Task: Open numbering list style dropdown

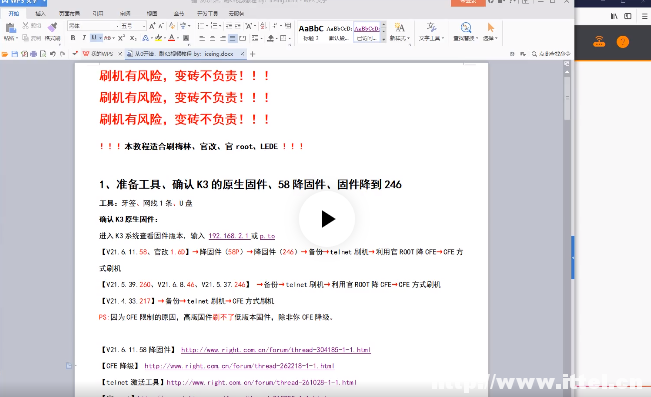Action: (220, 26)
